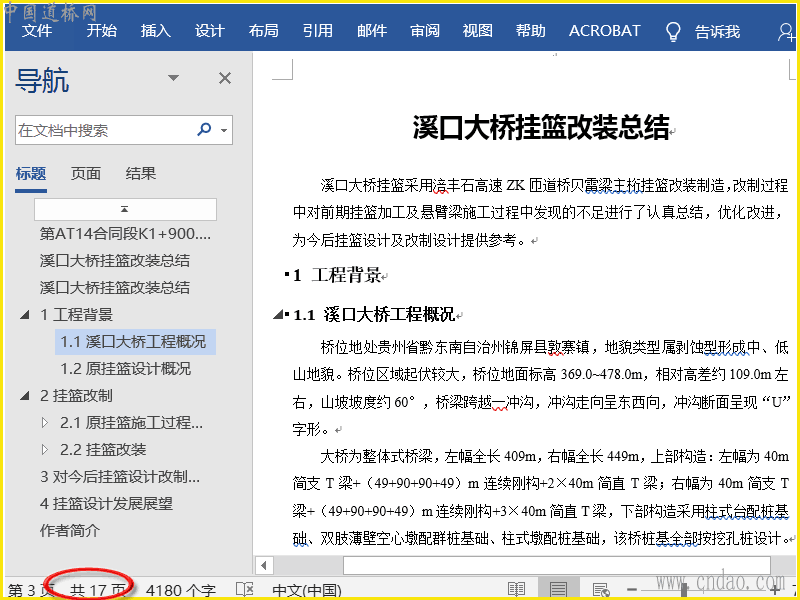Open the 文件 menu

pos(37,31)
